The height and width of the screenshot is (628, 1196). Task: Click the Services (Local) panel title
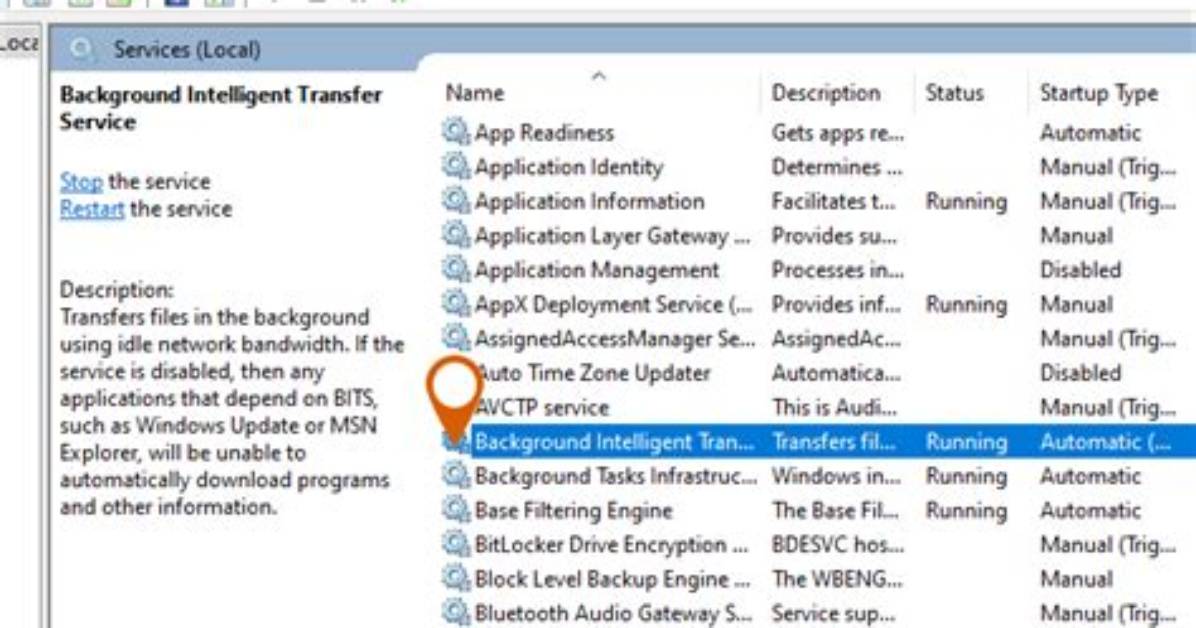pos(187,50)
